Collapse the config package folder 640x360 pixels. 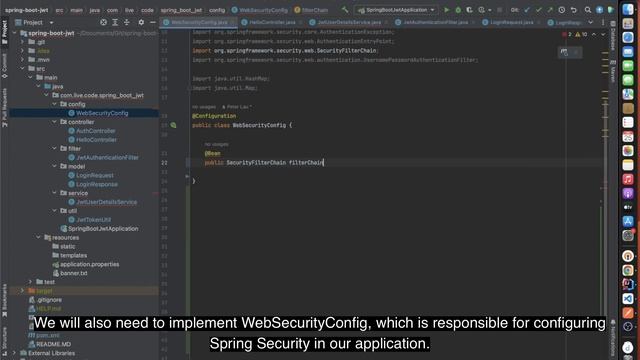pyautogui.click(x=54, y=104)
